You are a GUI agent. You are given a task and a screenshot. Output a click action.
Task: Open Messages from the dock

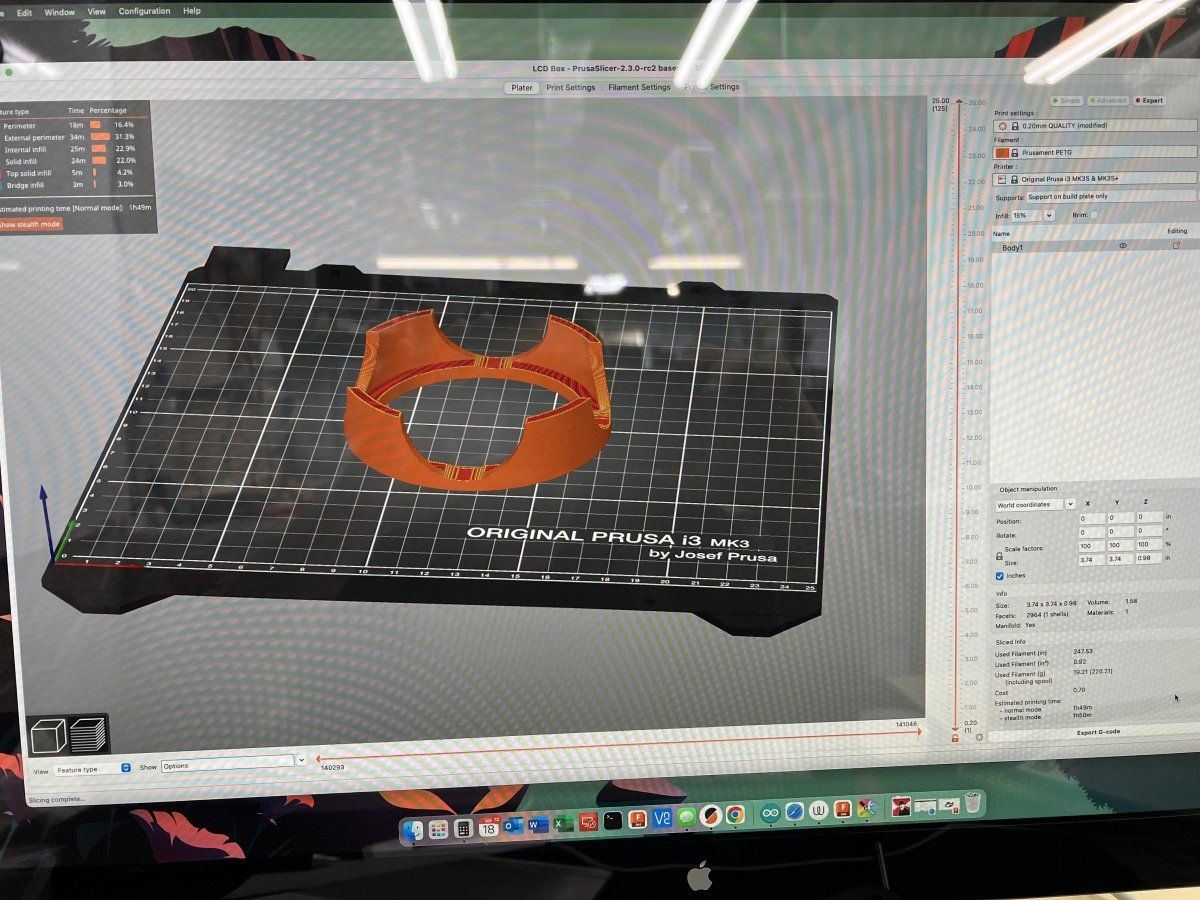(686, 817)
